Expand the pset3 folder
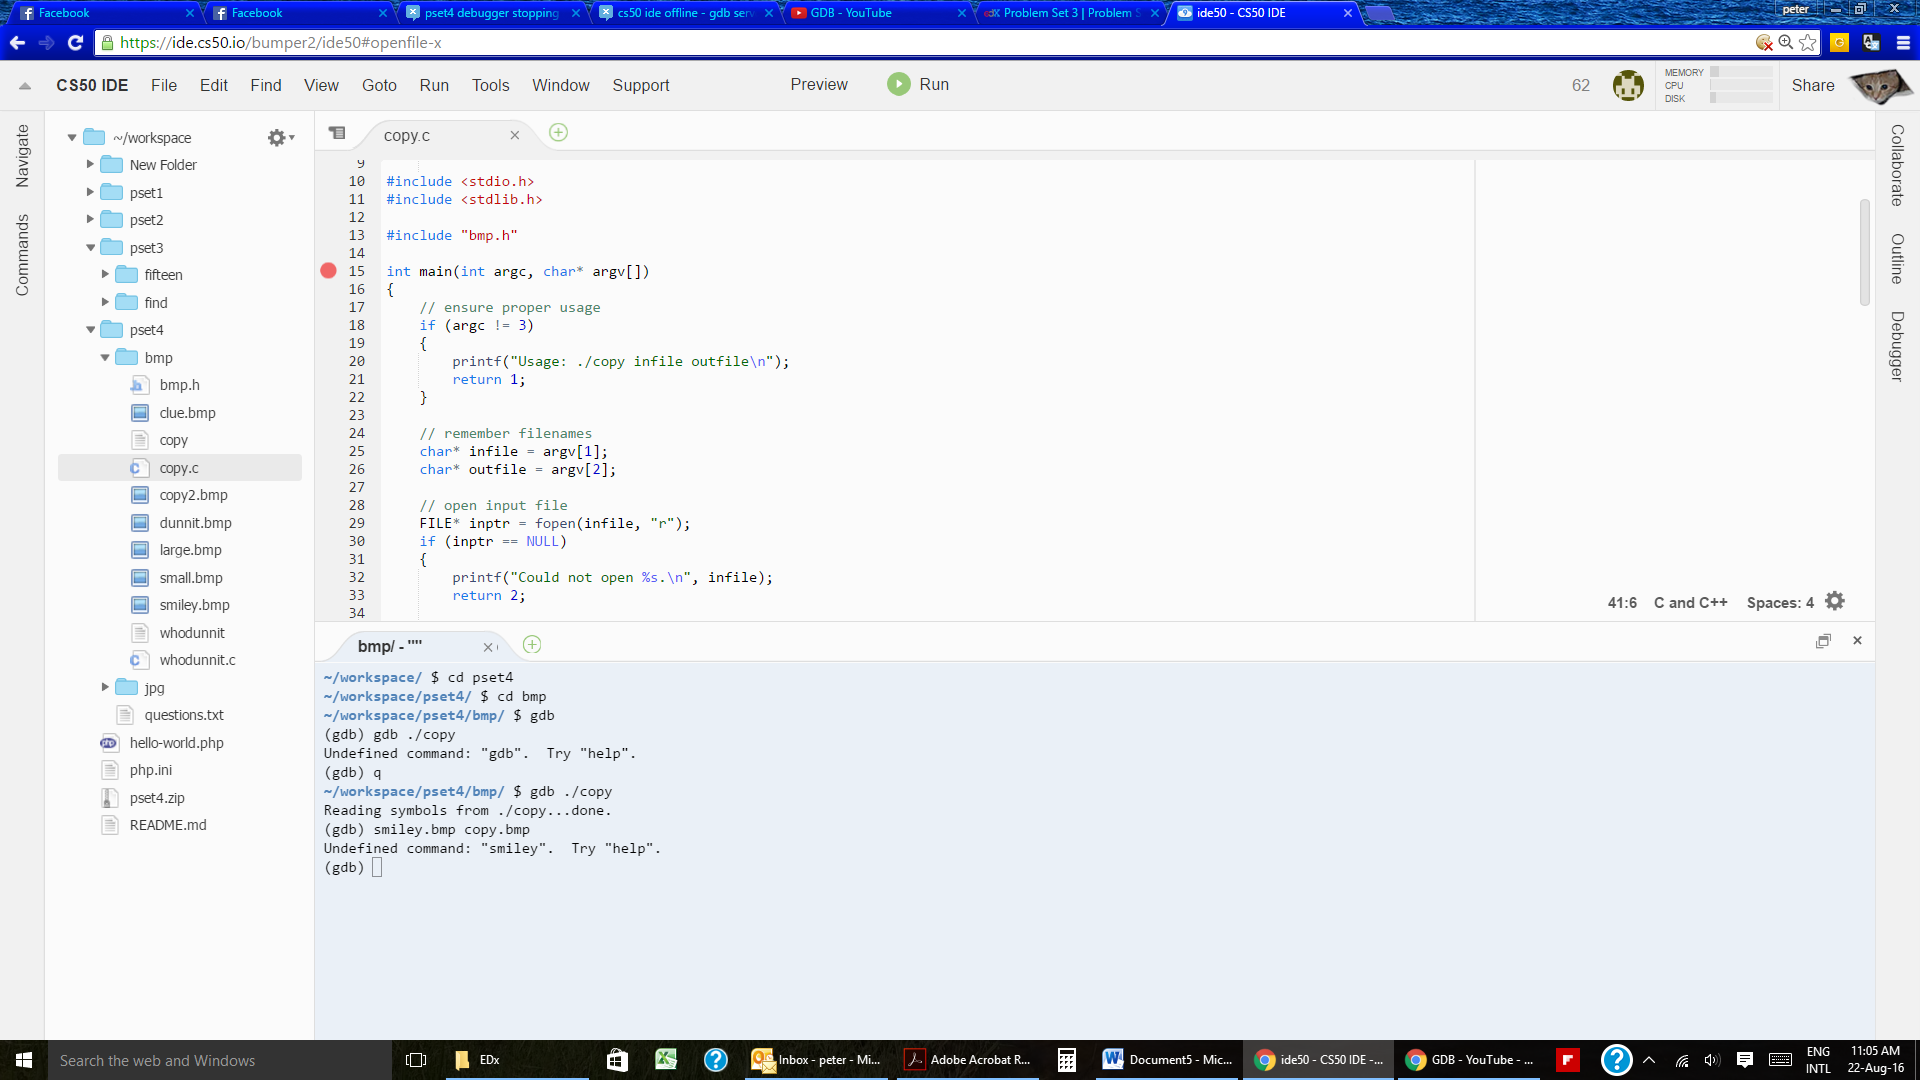The image size is (1920, 1080). (x=90, y=247)
